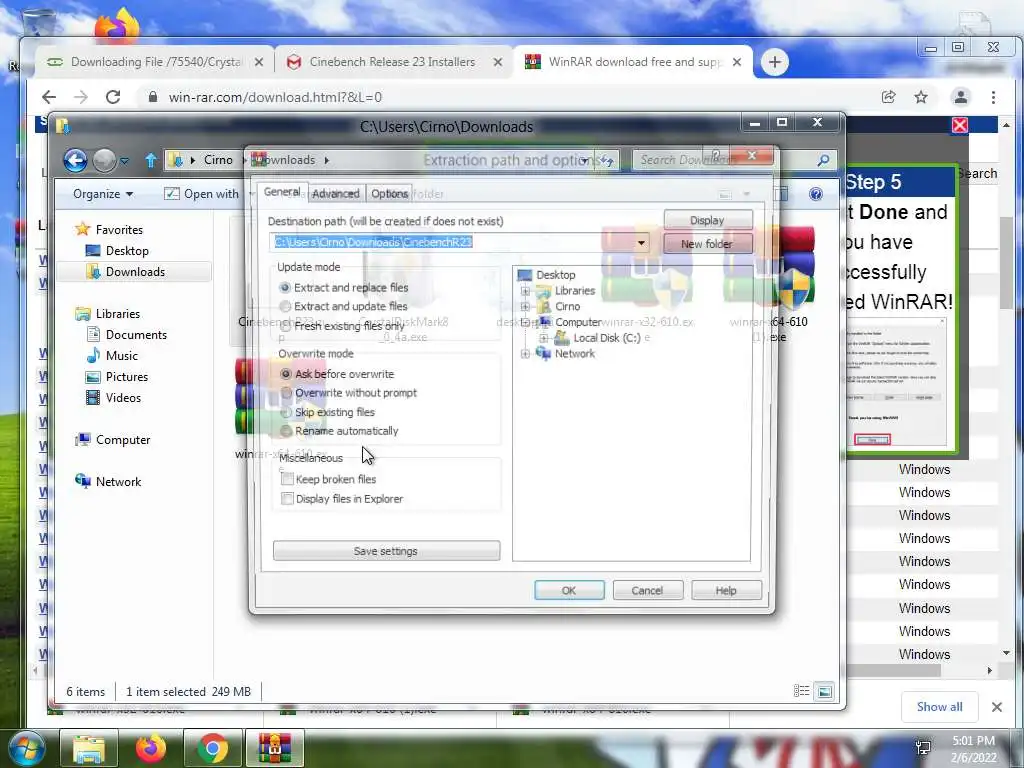The image size is (1024, 768).
Task: Click the Display button
Action: (708, 221)
